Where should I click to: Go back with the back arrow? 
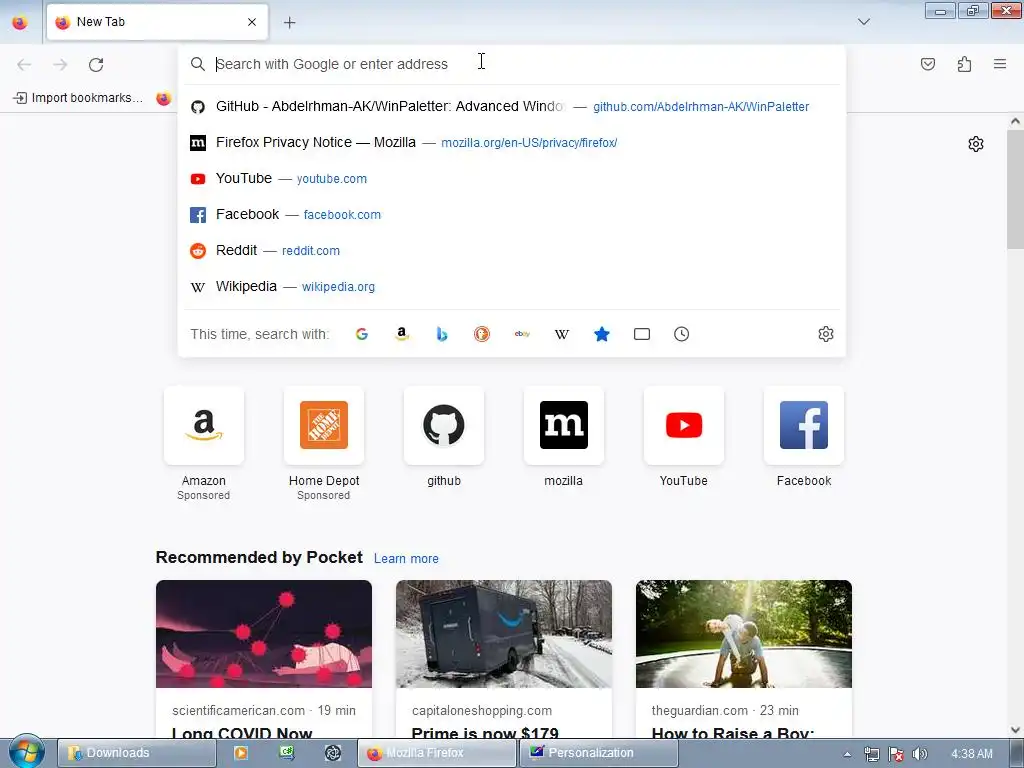pyautogui.click(x=24, y=64)
